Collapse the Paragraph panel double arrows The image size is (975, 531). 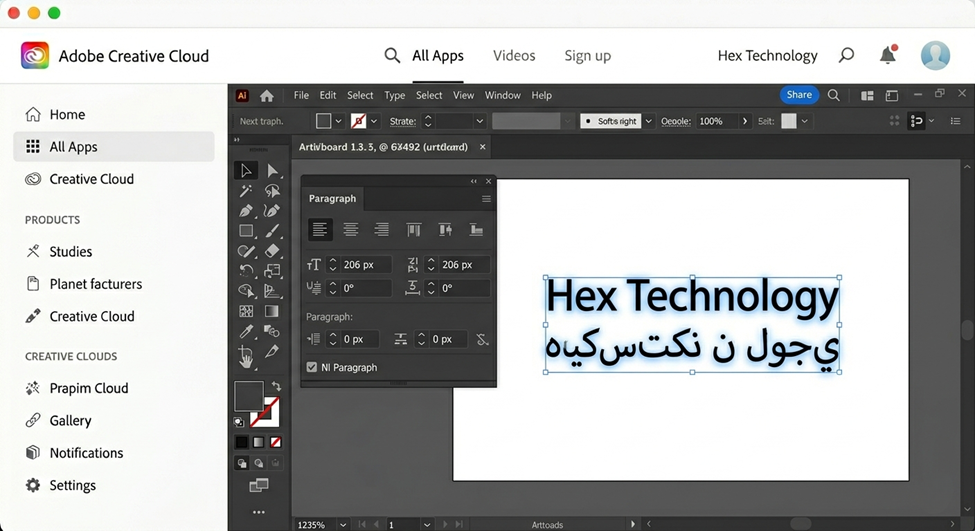[474, 181]
